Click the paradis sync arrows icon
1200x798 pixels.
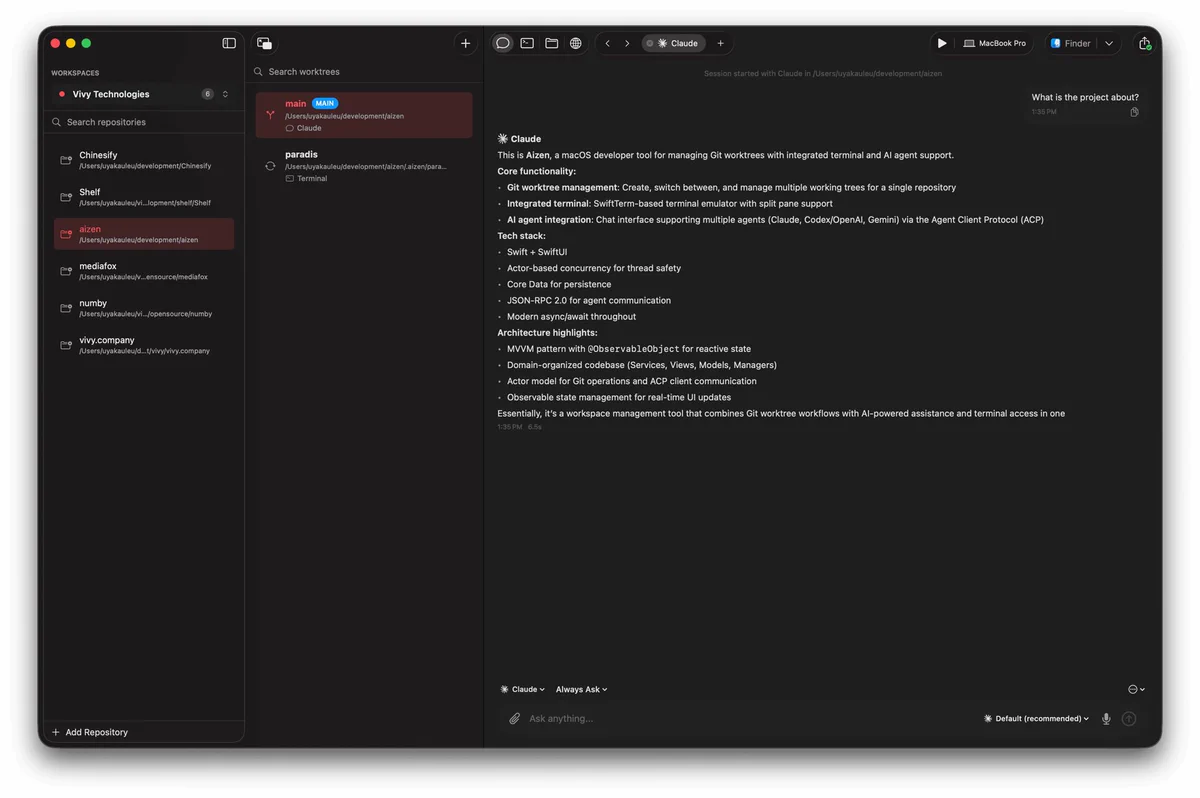pos(270,166)
